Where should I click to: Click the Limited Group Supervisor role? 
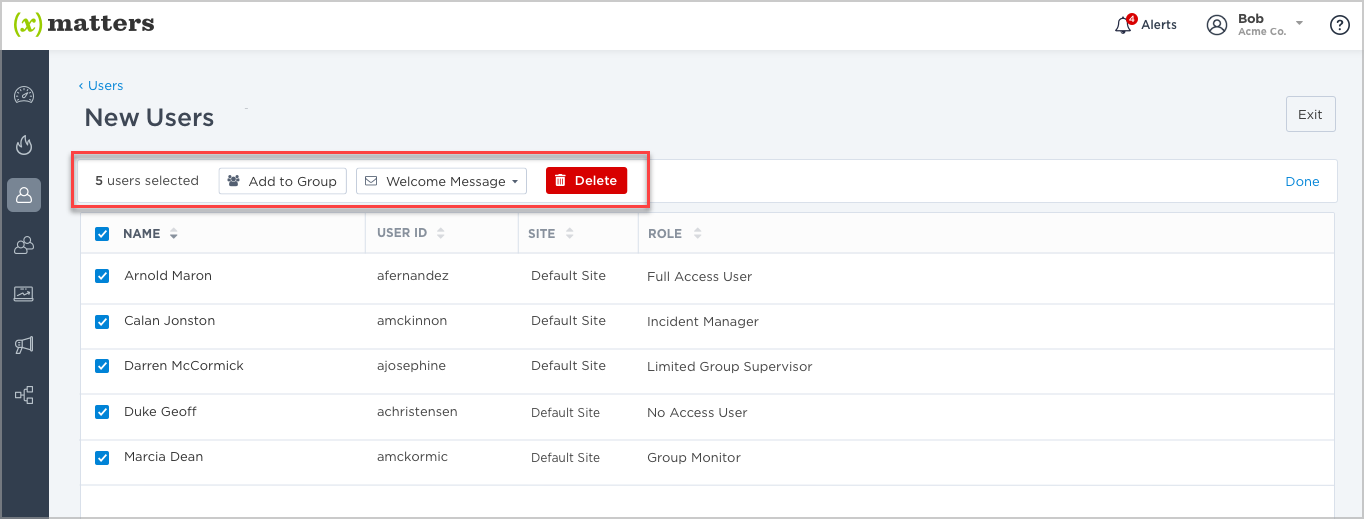729,366
